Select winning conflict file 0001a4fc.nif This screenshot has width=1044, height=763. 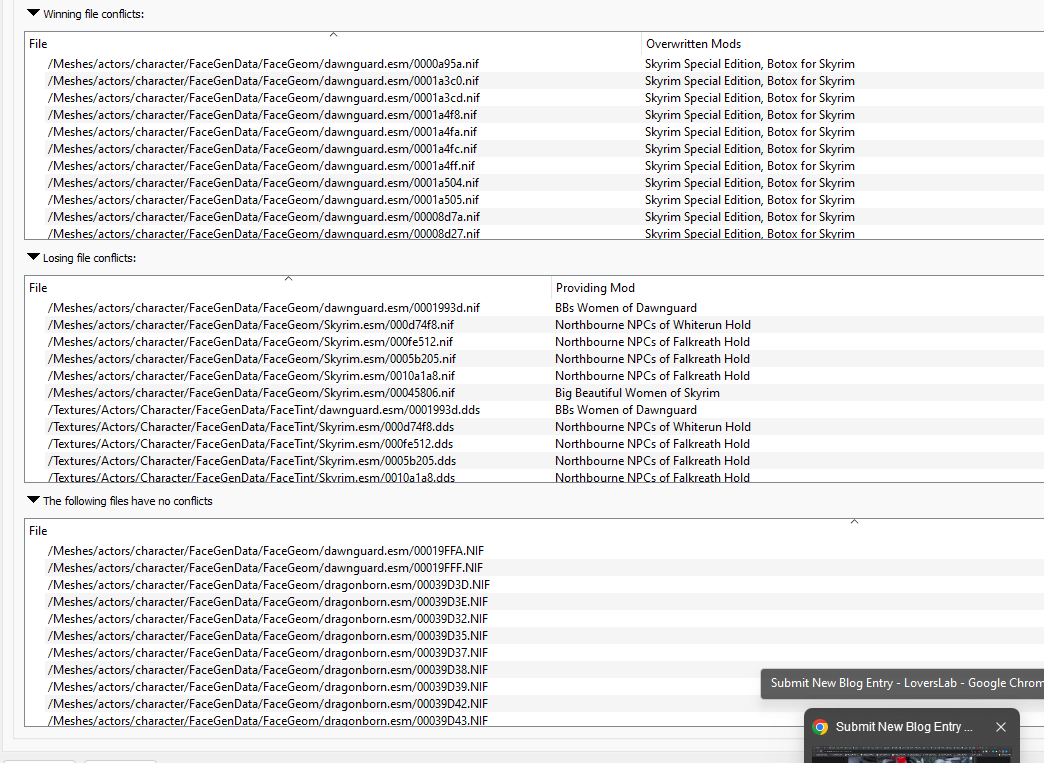262,148
